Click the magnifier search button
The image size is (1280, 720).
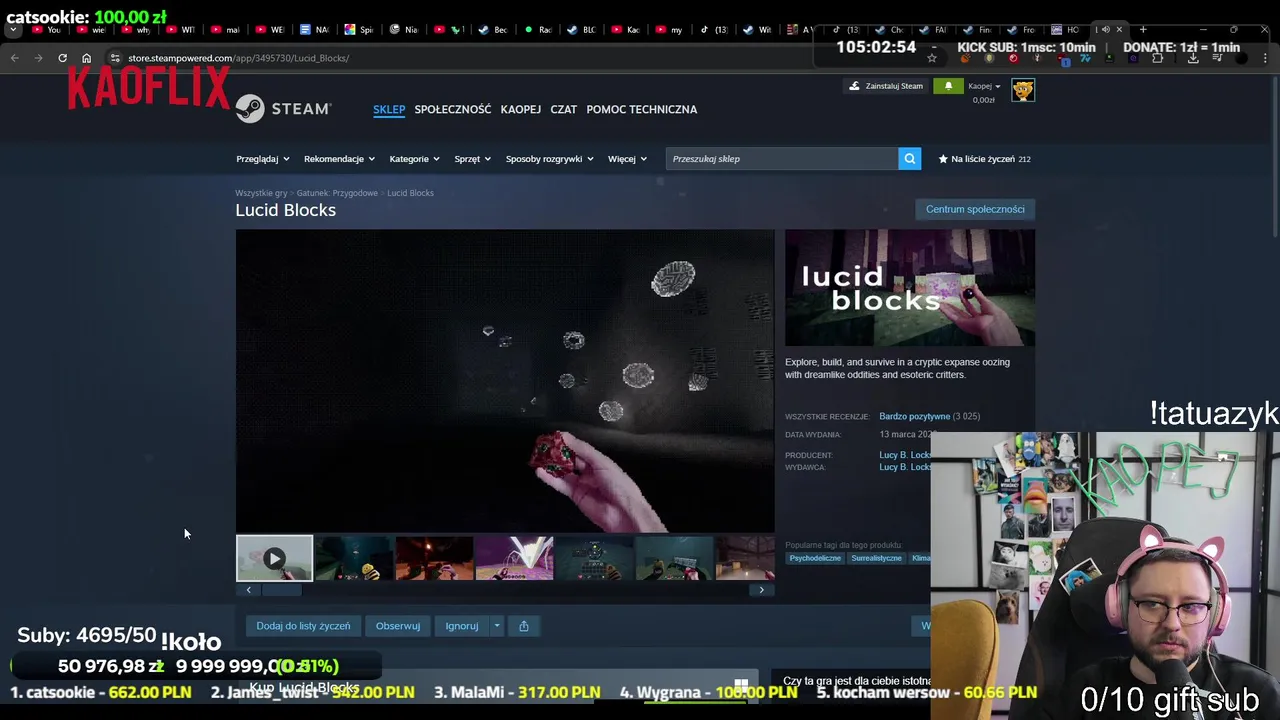909,159
